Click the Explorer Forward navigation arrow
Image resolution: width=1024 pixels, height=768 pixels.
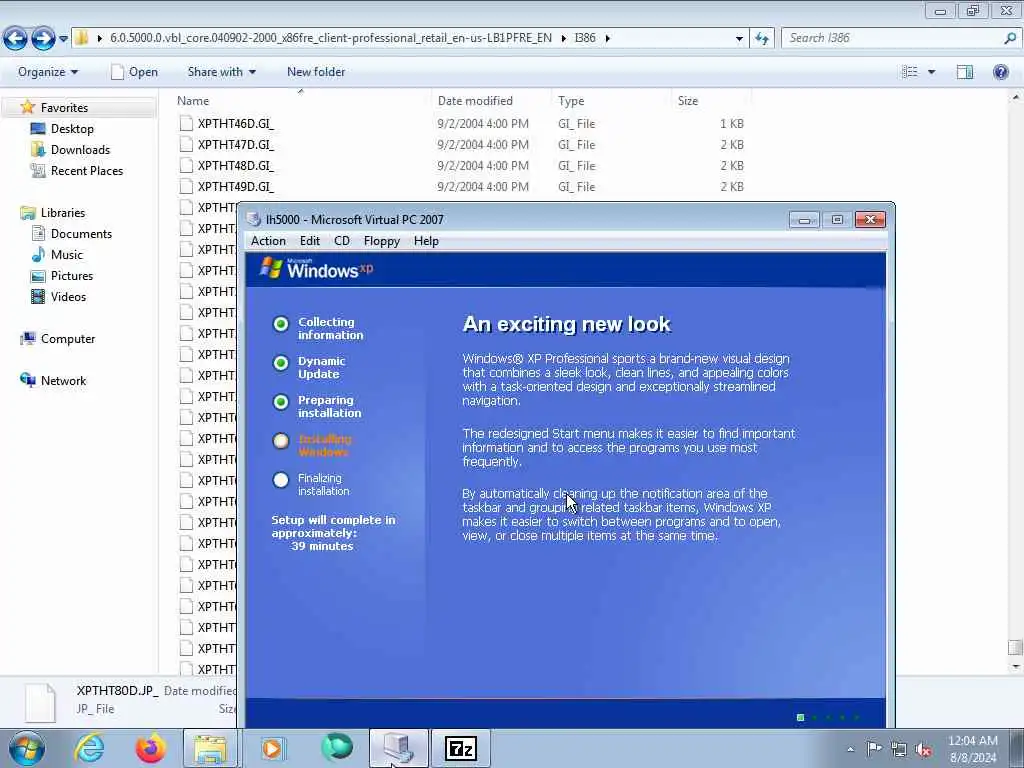pyautogui.click(x=43, y=39)
